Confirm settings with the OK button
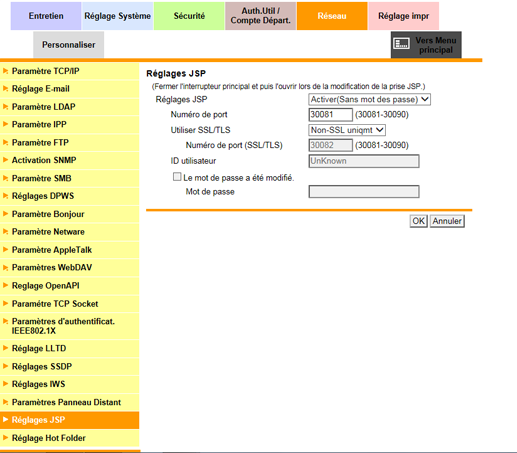Viewport: 517px width, 453px height. click(x=418, y=221)
